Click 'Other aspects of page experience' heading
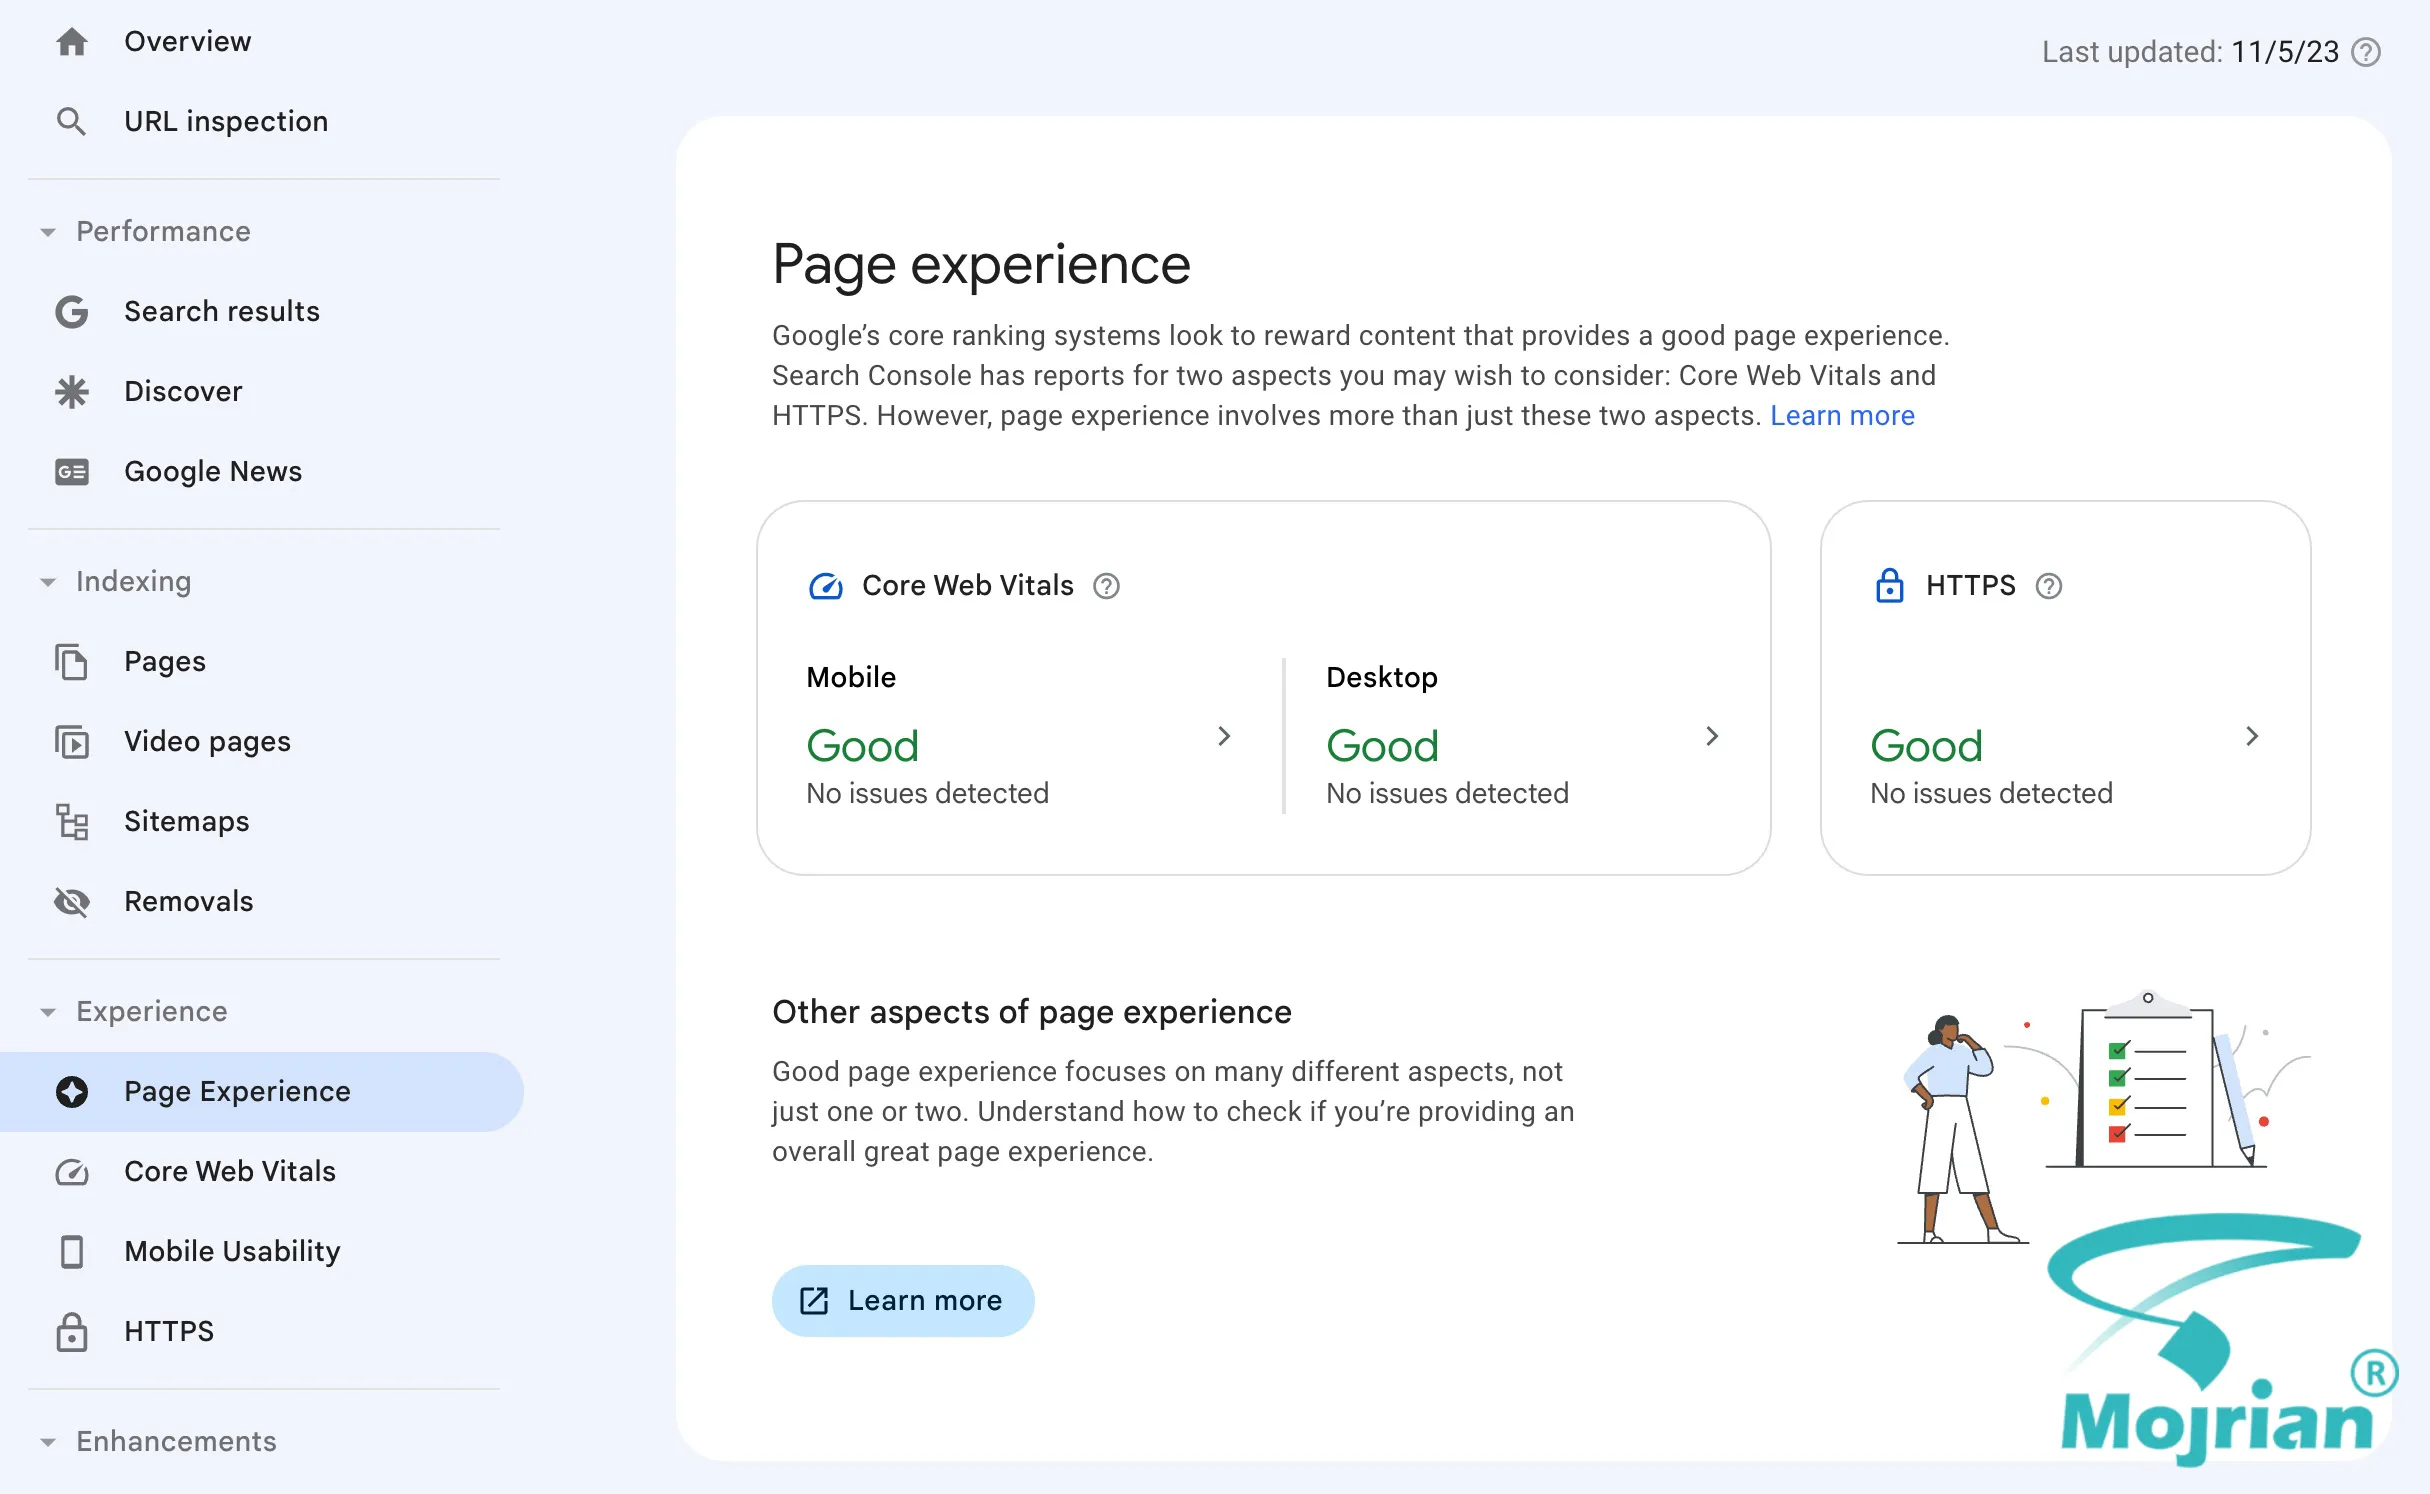2430x1494 pixels. 1032,1012
